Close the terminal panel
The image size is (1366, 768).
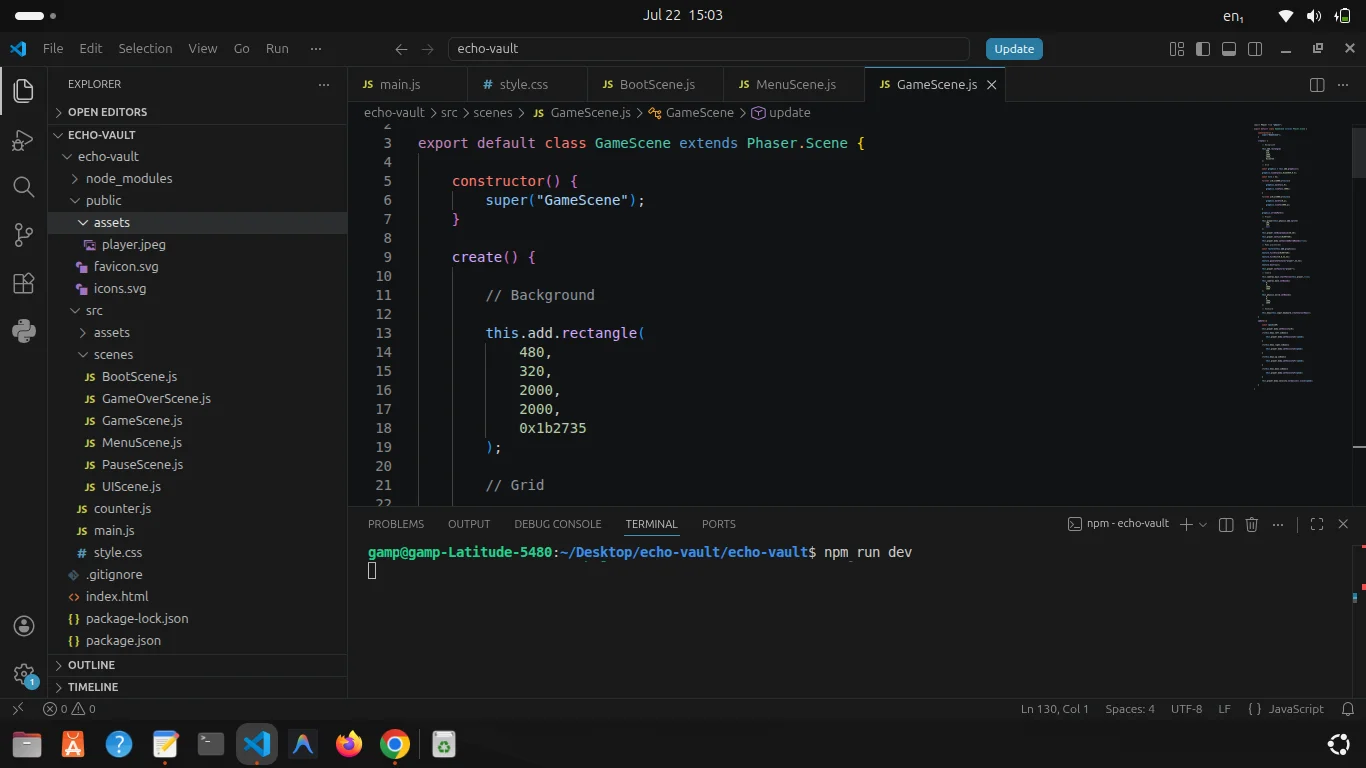1344,524
